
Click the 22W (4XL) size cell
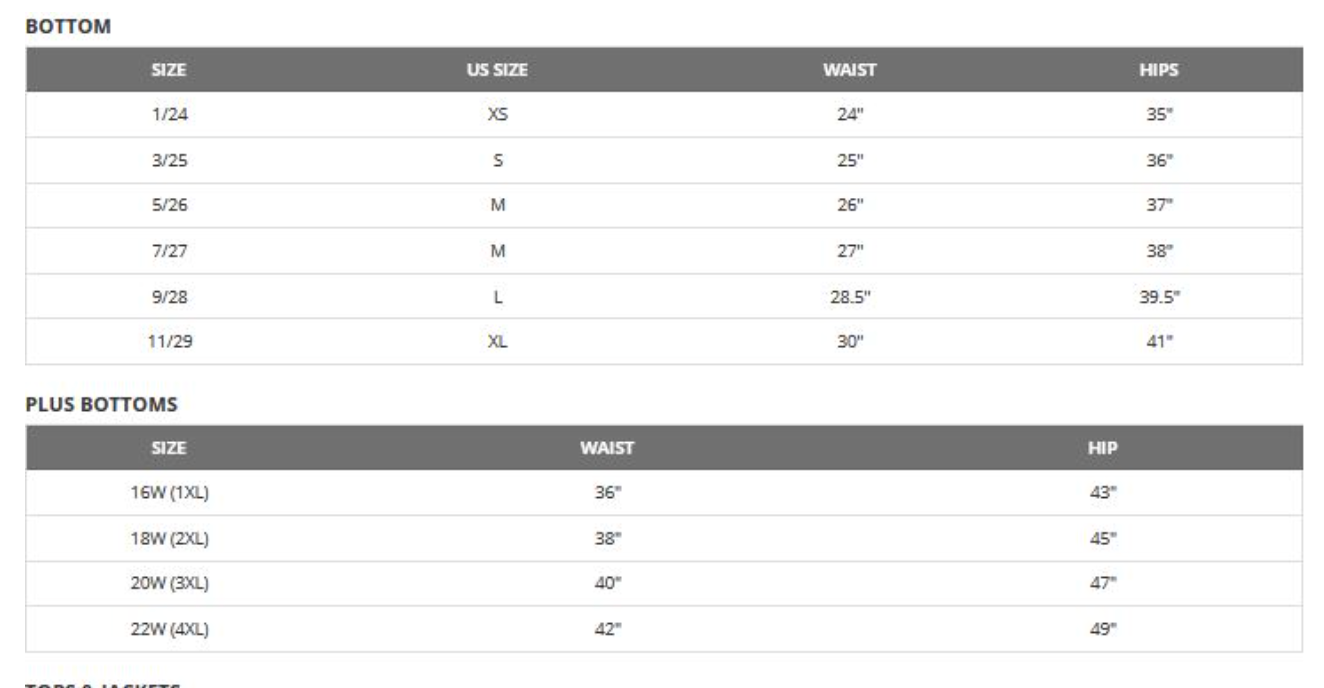pyautogui.click(x=169, y=630)
